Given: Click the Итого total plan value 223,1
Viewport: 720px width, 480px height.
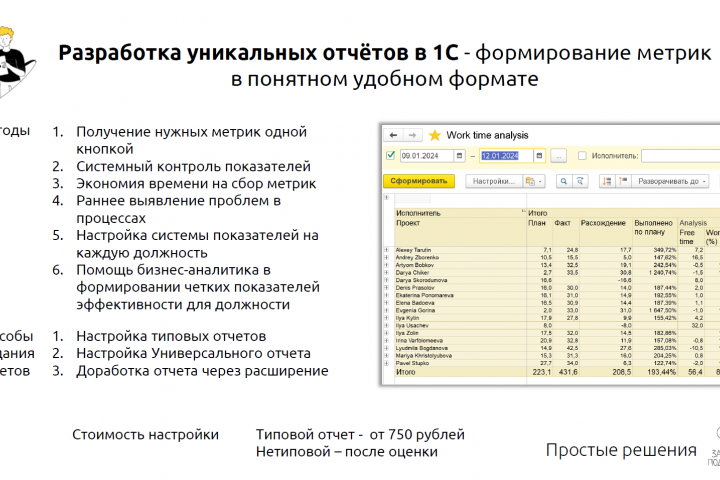Looking at the screenshot, I should (x=540, y=372).
